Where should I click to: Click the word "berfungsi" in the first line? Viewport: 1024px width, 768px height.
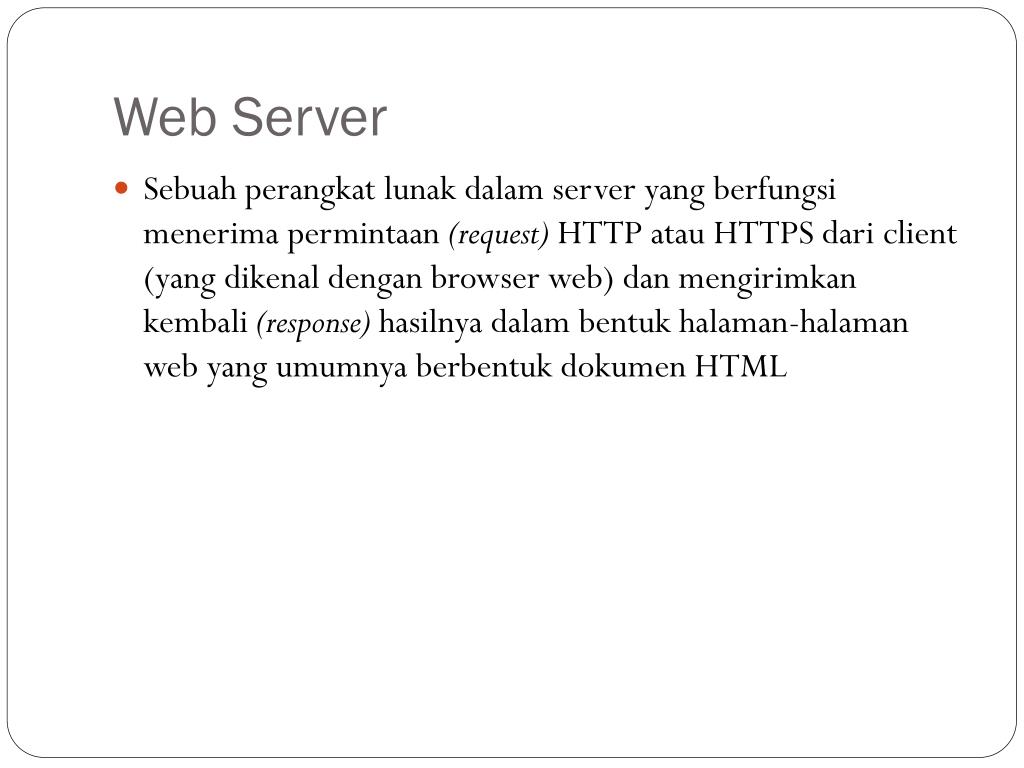pos(775,191)
